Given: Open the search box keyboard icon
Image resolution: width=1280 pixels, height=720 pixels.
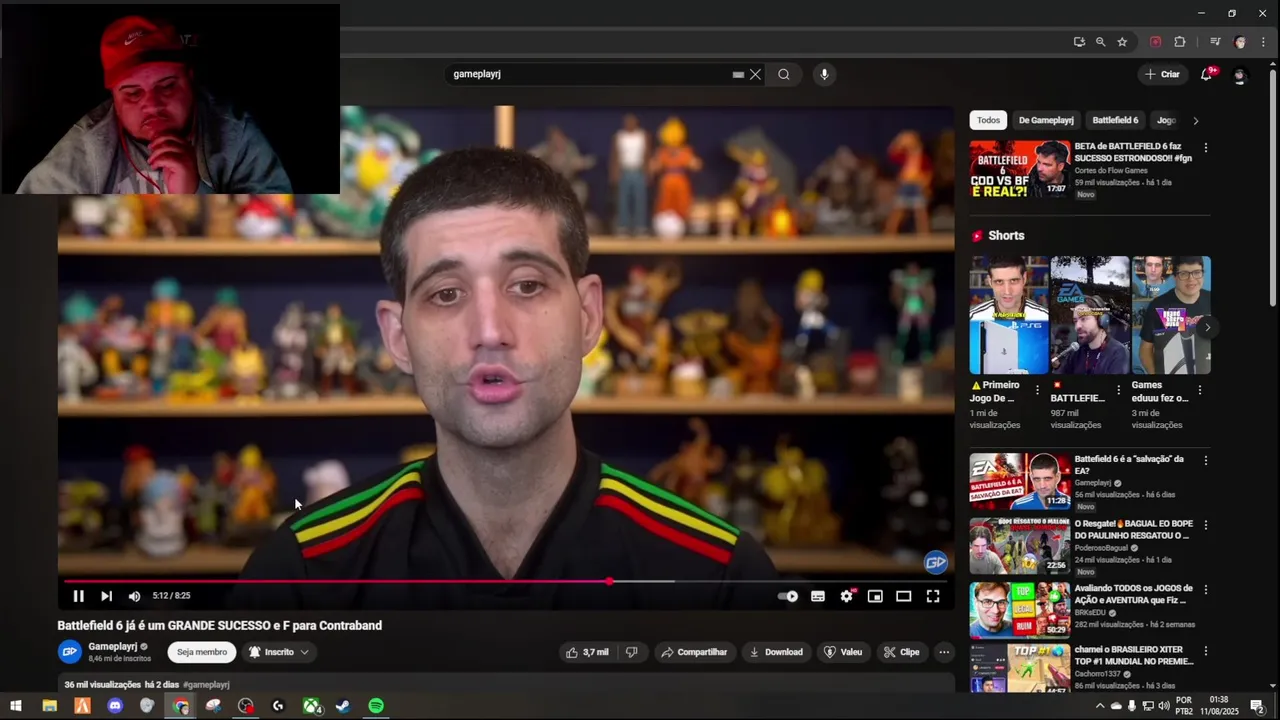Looking at the screenshot, I should coord(738,74).
